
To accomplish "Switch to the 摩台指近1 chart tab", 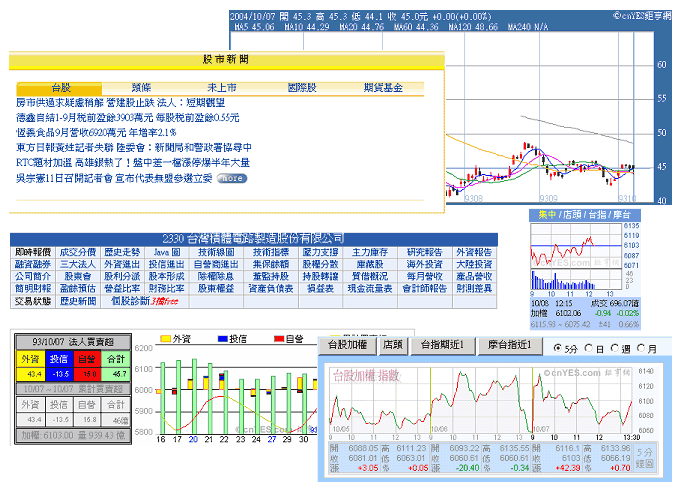I will coord(510,345).
